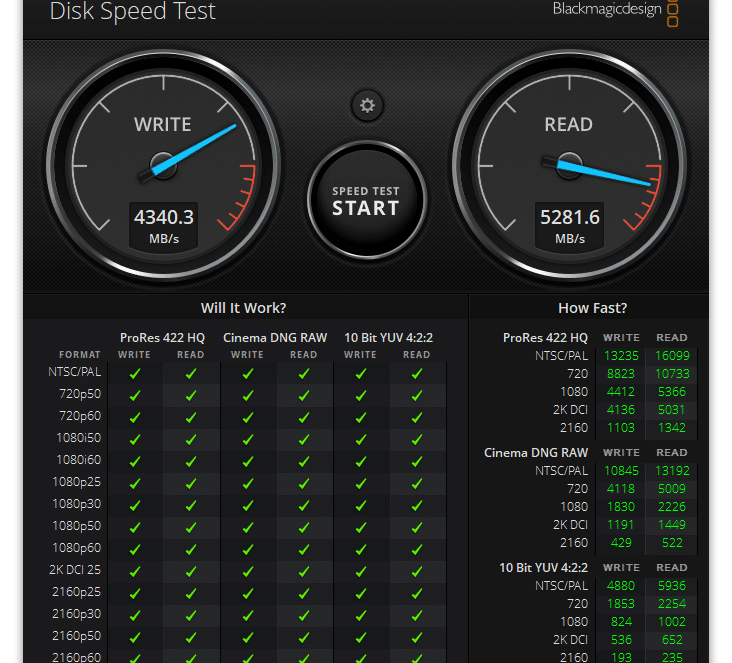Image resolution: width=732 pixels, height=663 pixels.
Task: Click the 2160p50 row label
Action: [77, 635]
